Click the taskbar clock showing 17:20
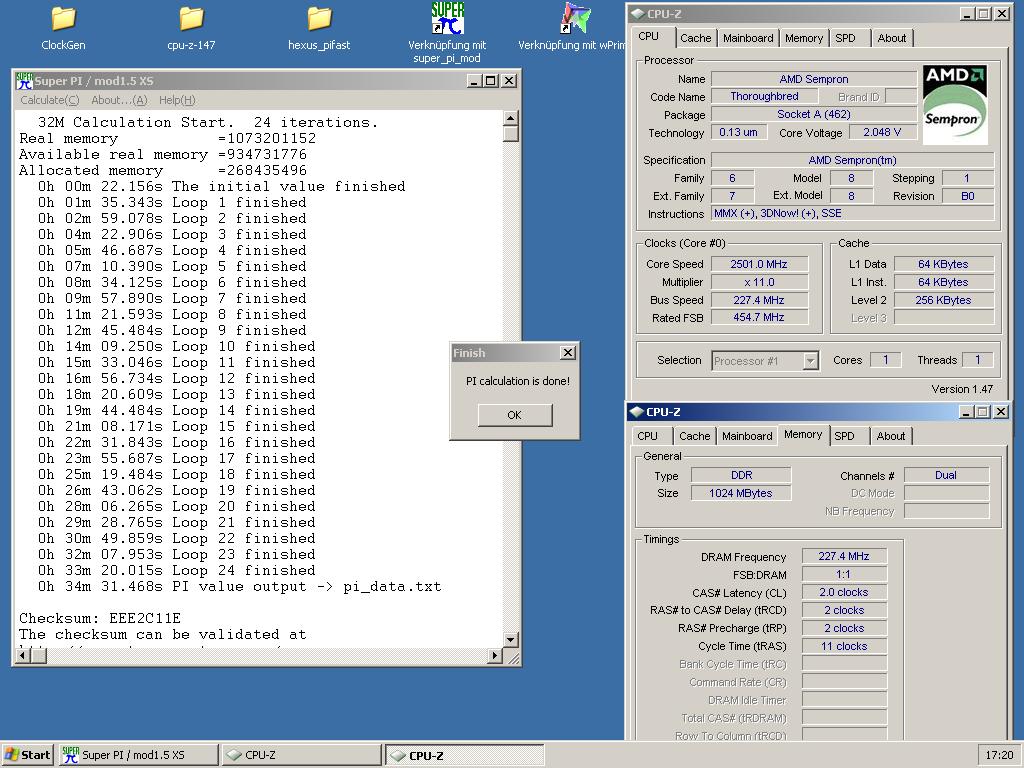 tap(999, 755)
